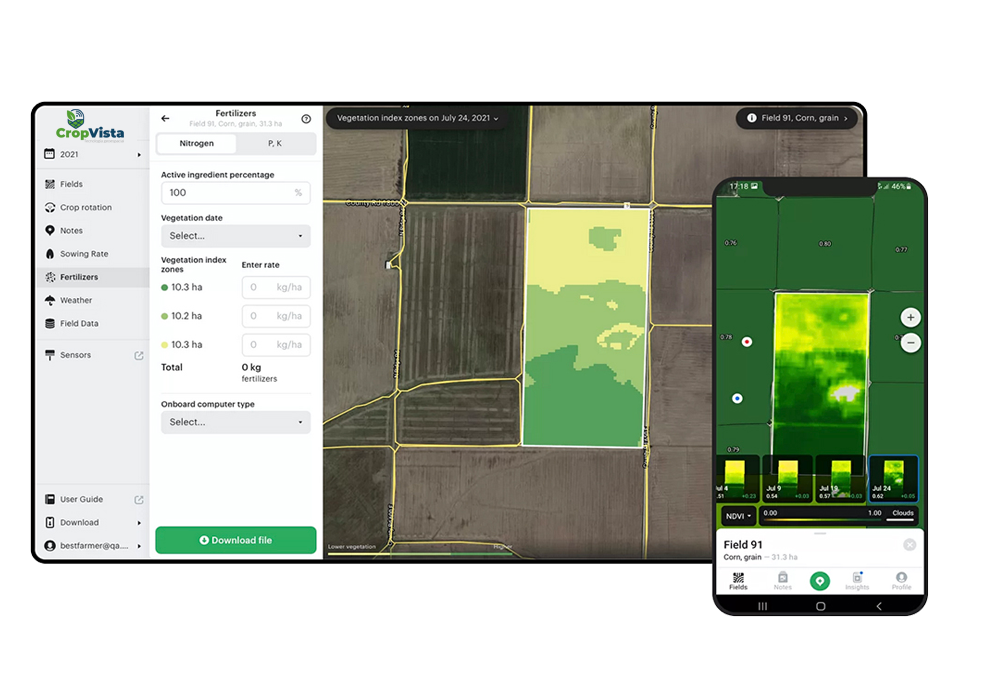The width and height of the screenshot is (1000, 700).
Task: Select the Jul 9 imagery thumbnail
Action: coord(786,478)
